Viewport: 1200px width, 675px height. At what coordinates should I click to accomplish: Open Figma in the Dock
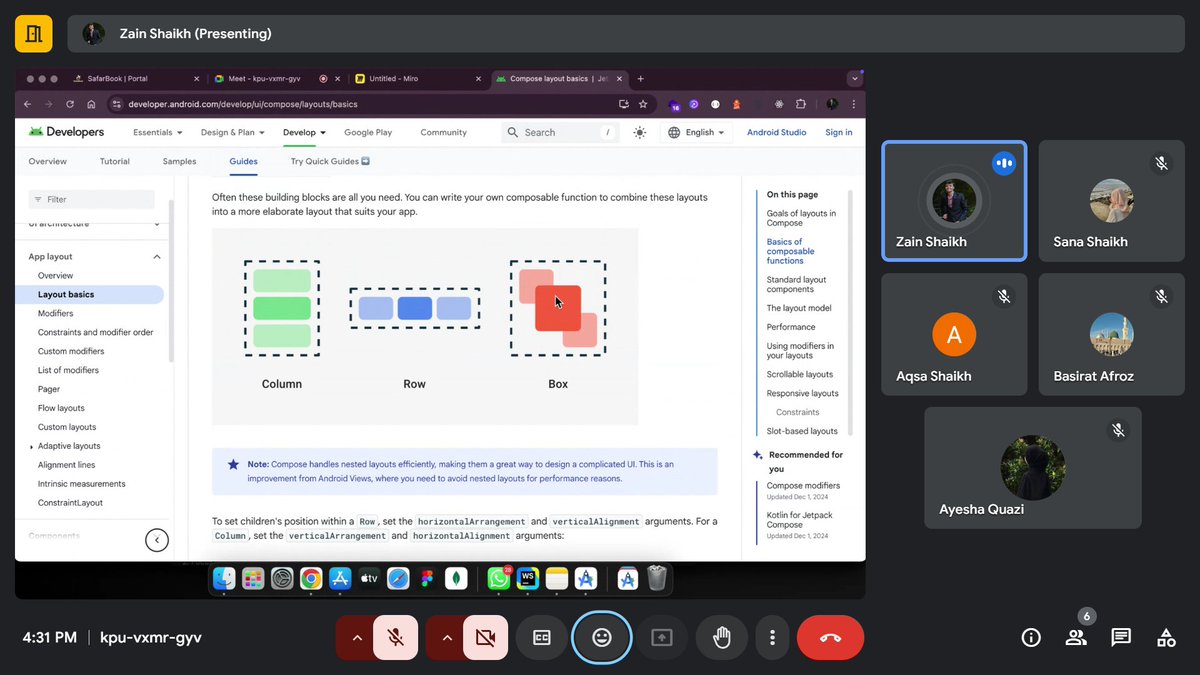pyautogui.click(x=427, y=578)
